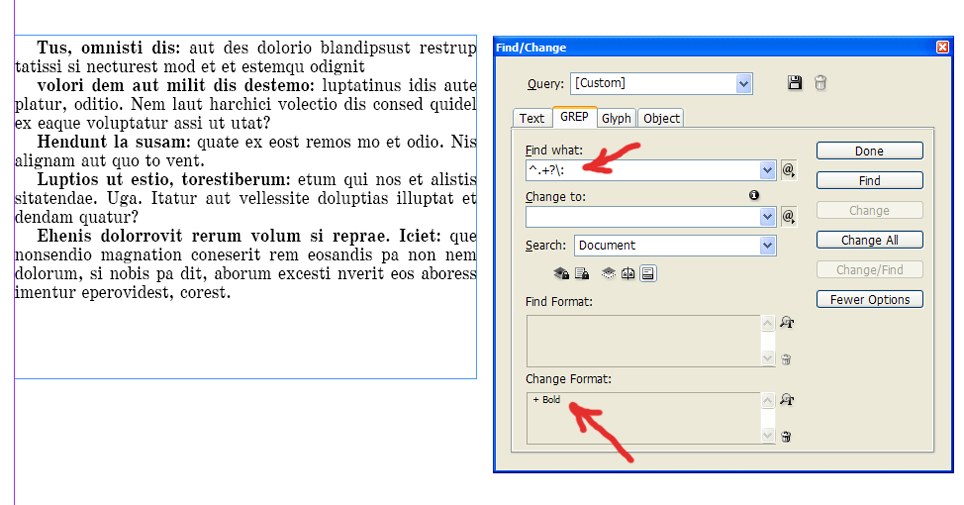
Task: Click bold text 'Tus, omnisti dis:' in document
Action: coord(109,48)
